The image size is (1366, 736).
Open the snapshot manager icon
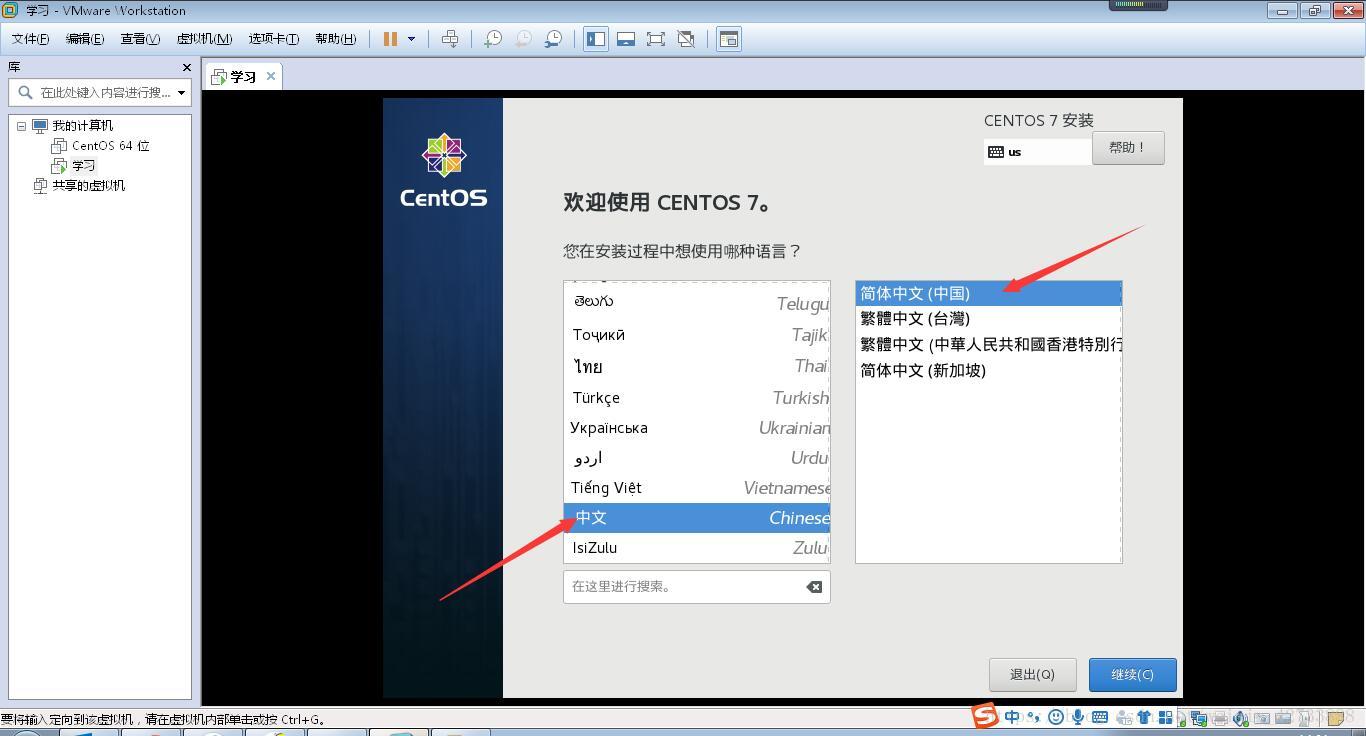tap(552, 39)
